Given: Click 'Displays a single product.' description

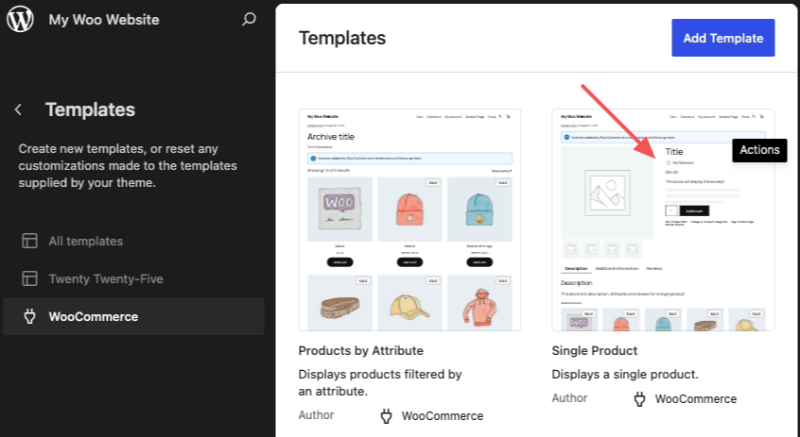Looking at the screenshot, I should 625,374.
